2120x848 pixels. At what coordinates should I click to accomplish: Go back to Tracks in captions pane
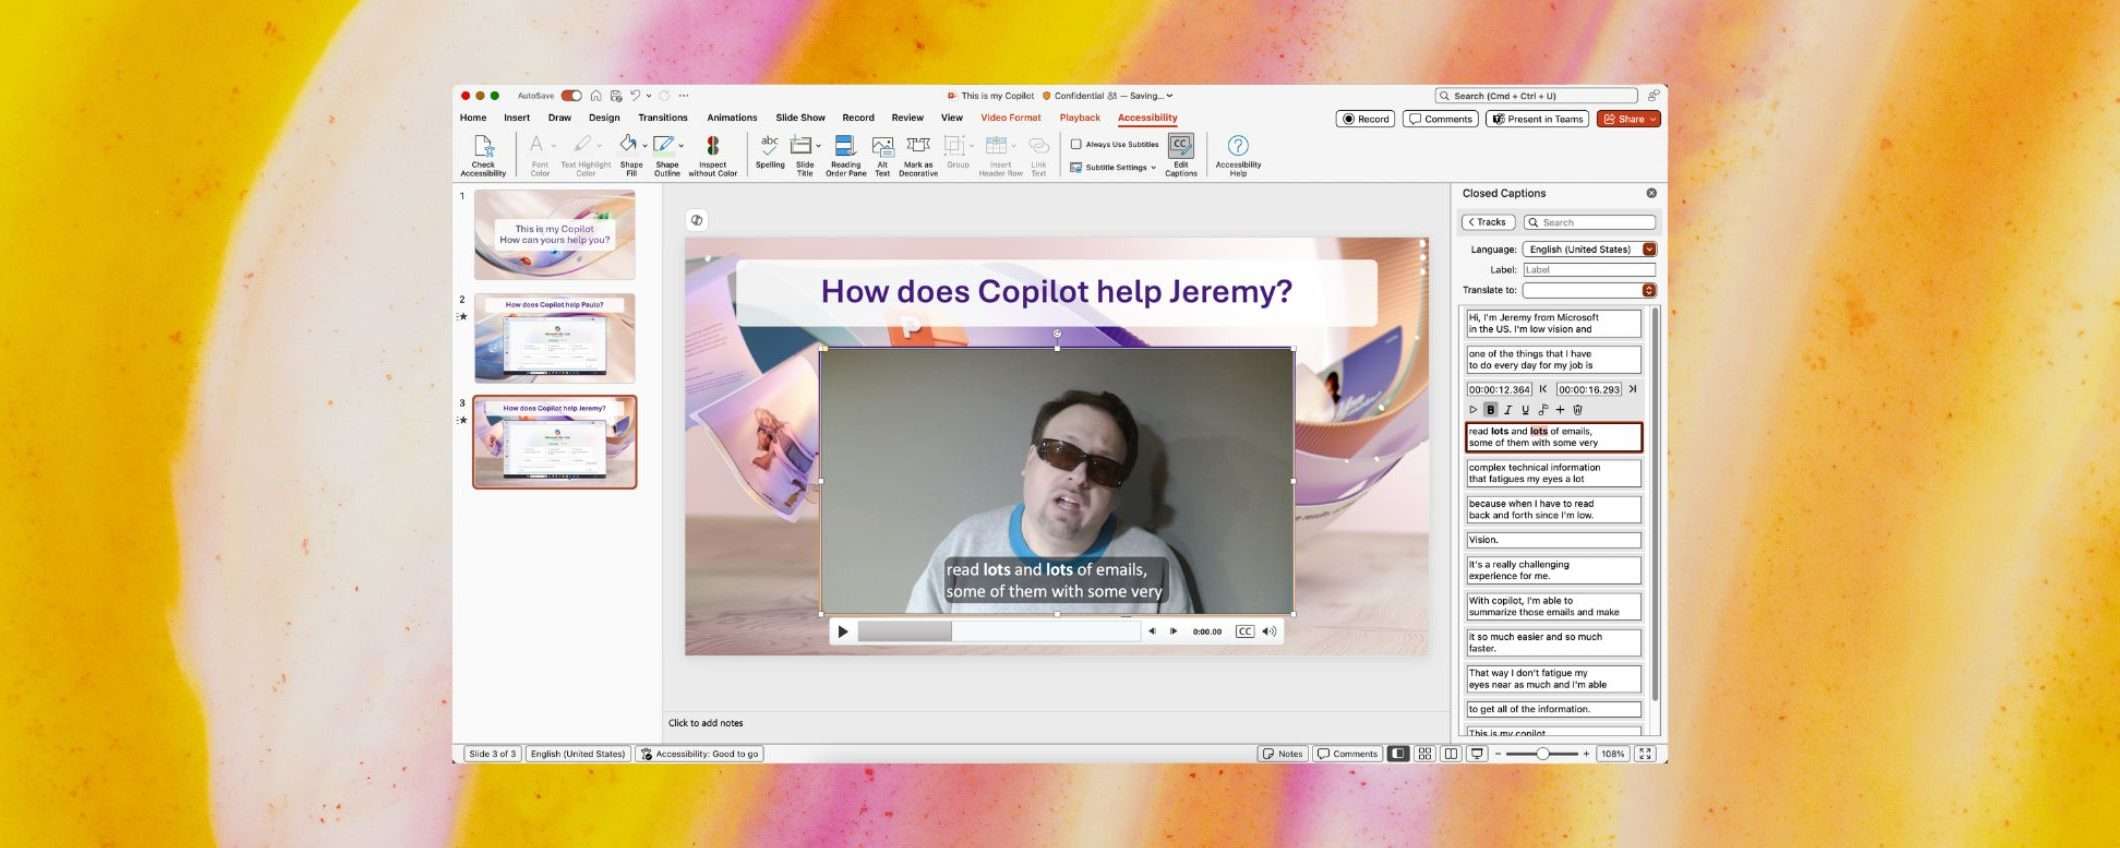coord(1488,222)
